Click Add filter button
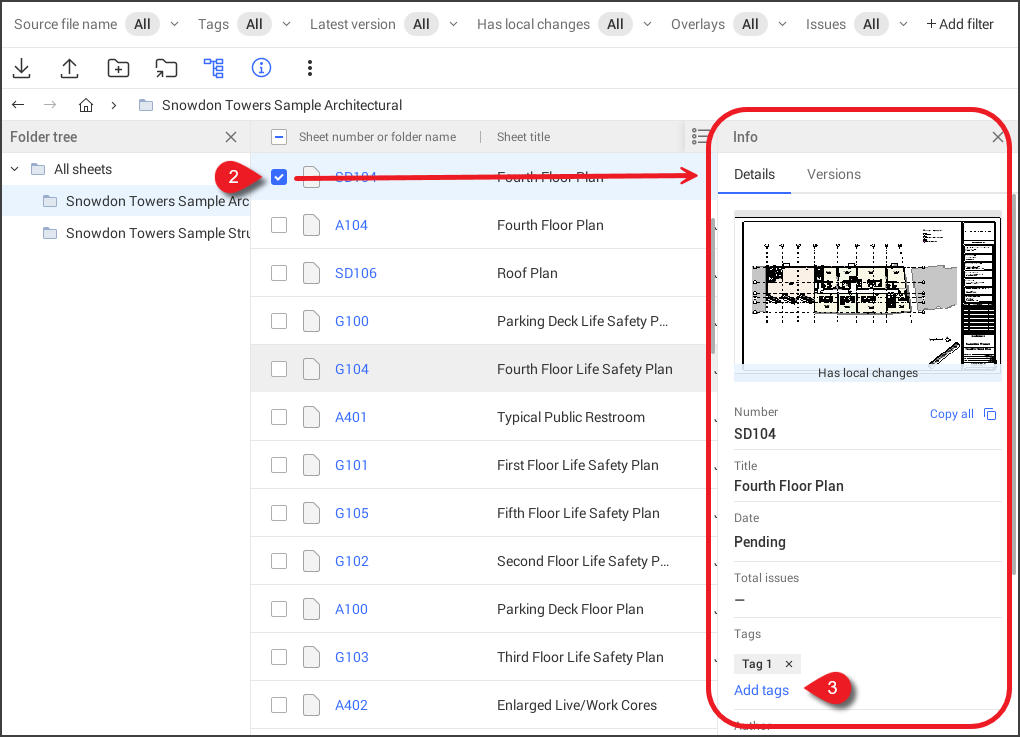This screenshot has width=1020, height=737. pos(959,24)
